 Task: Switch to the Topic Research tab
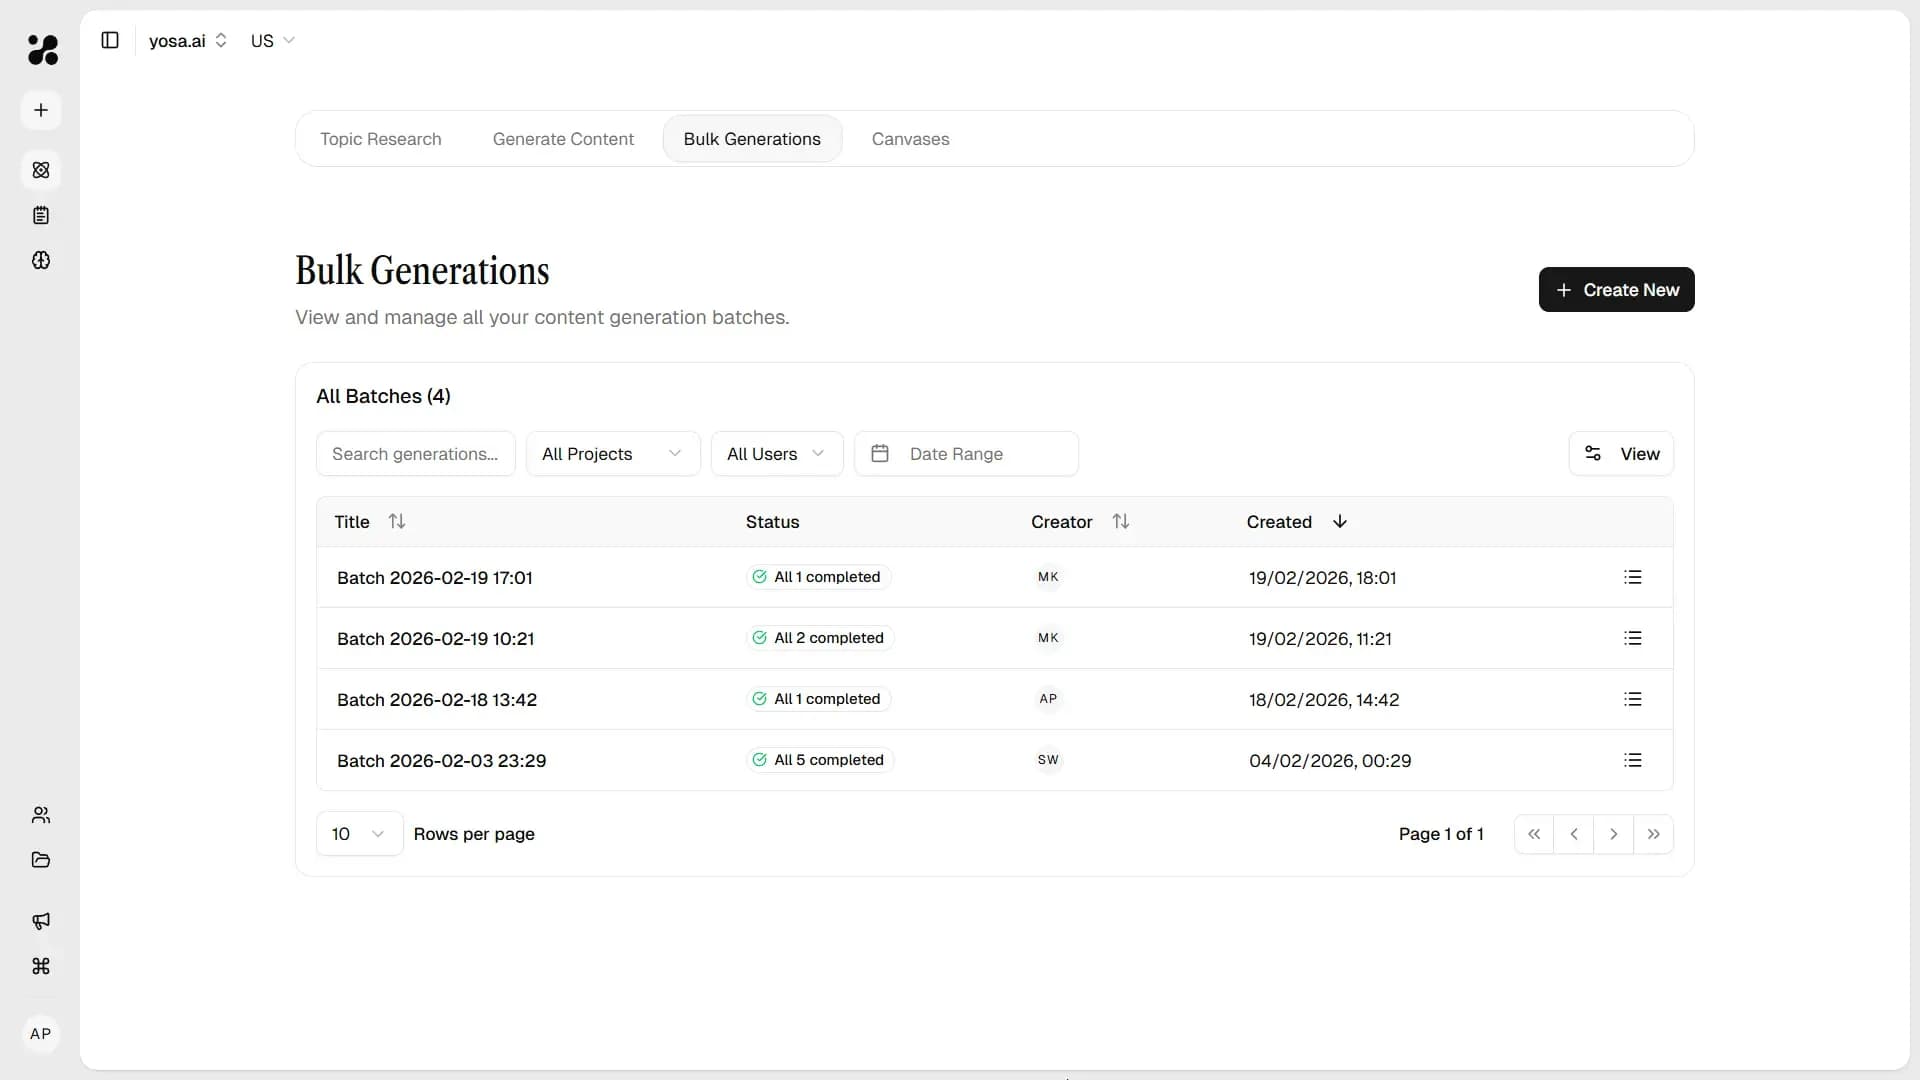[381, 139]
